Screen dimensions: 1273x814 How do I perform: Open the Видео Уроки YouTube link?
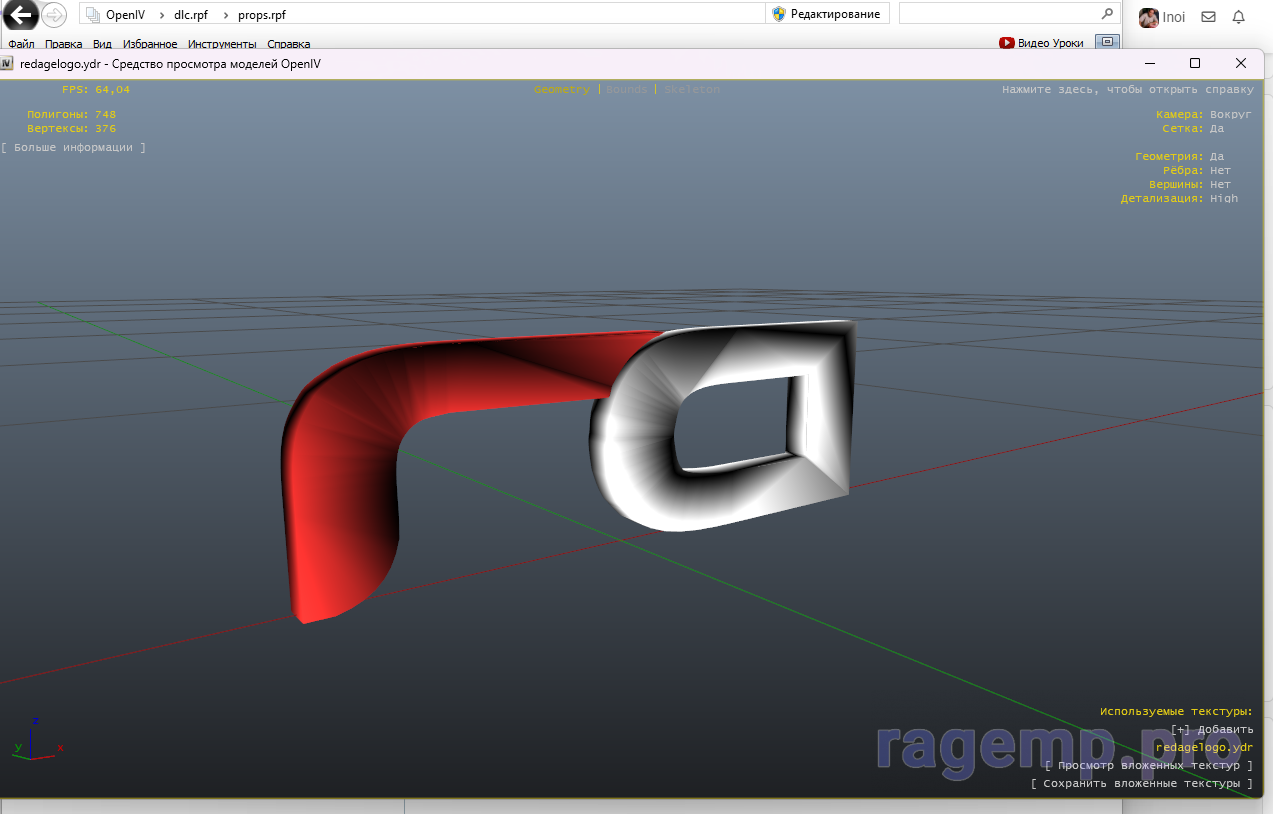point(1041,43)
